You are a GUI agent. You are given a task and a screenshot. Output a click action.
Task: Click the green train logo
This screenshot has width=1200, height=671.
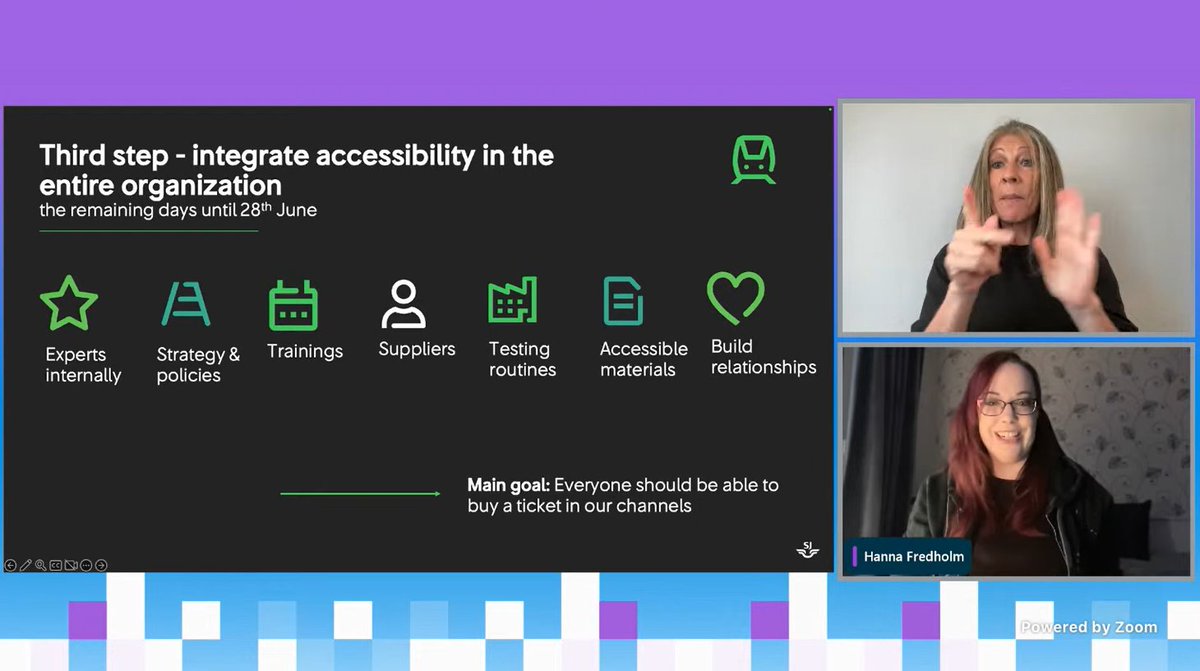[752, 160]
